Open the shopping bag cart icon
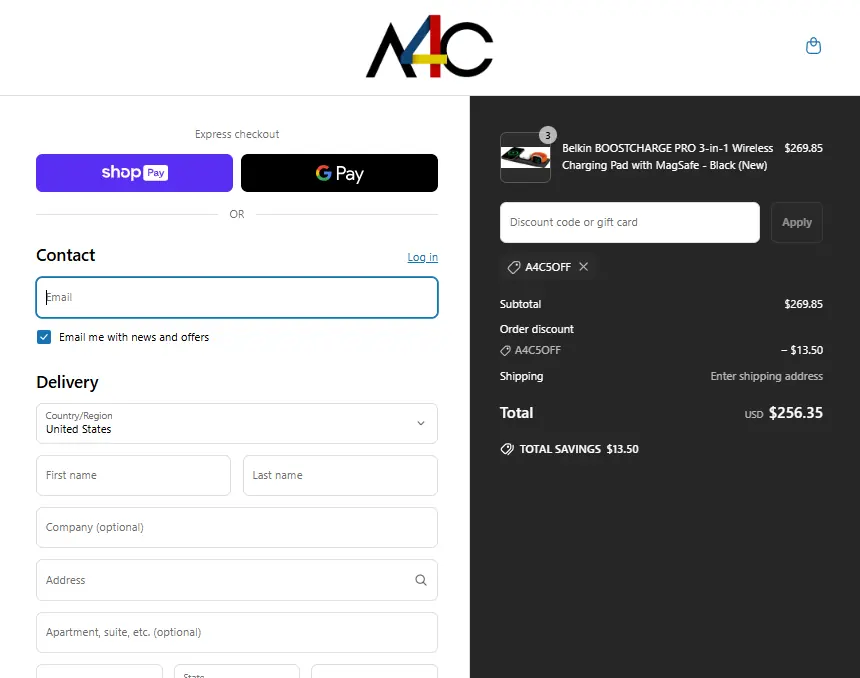 813,46
